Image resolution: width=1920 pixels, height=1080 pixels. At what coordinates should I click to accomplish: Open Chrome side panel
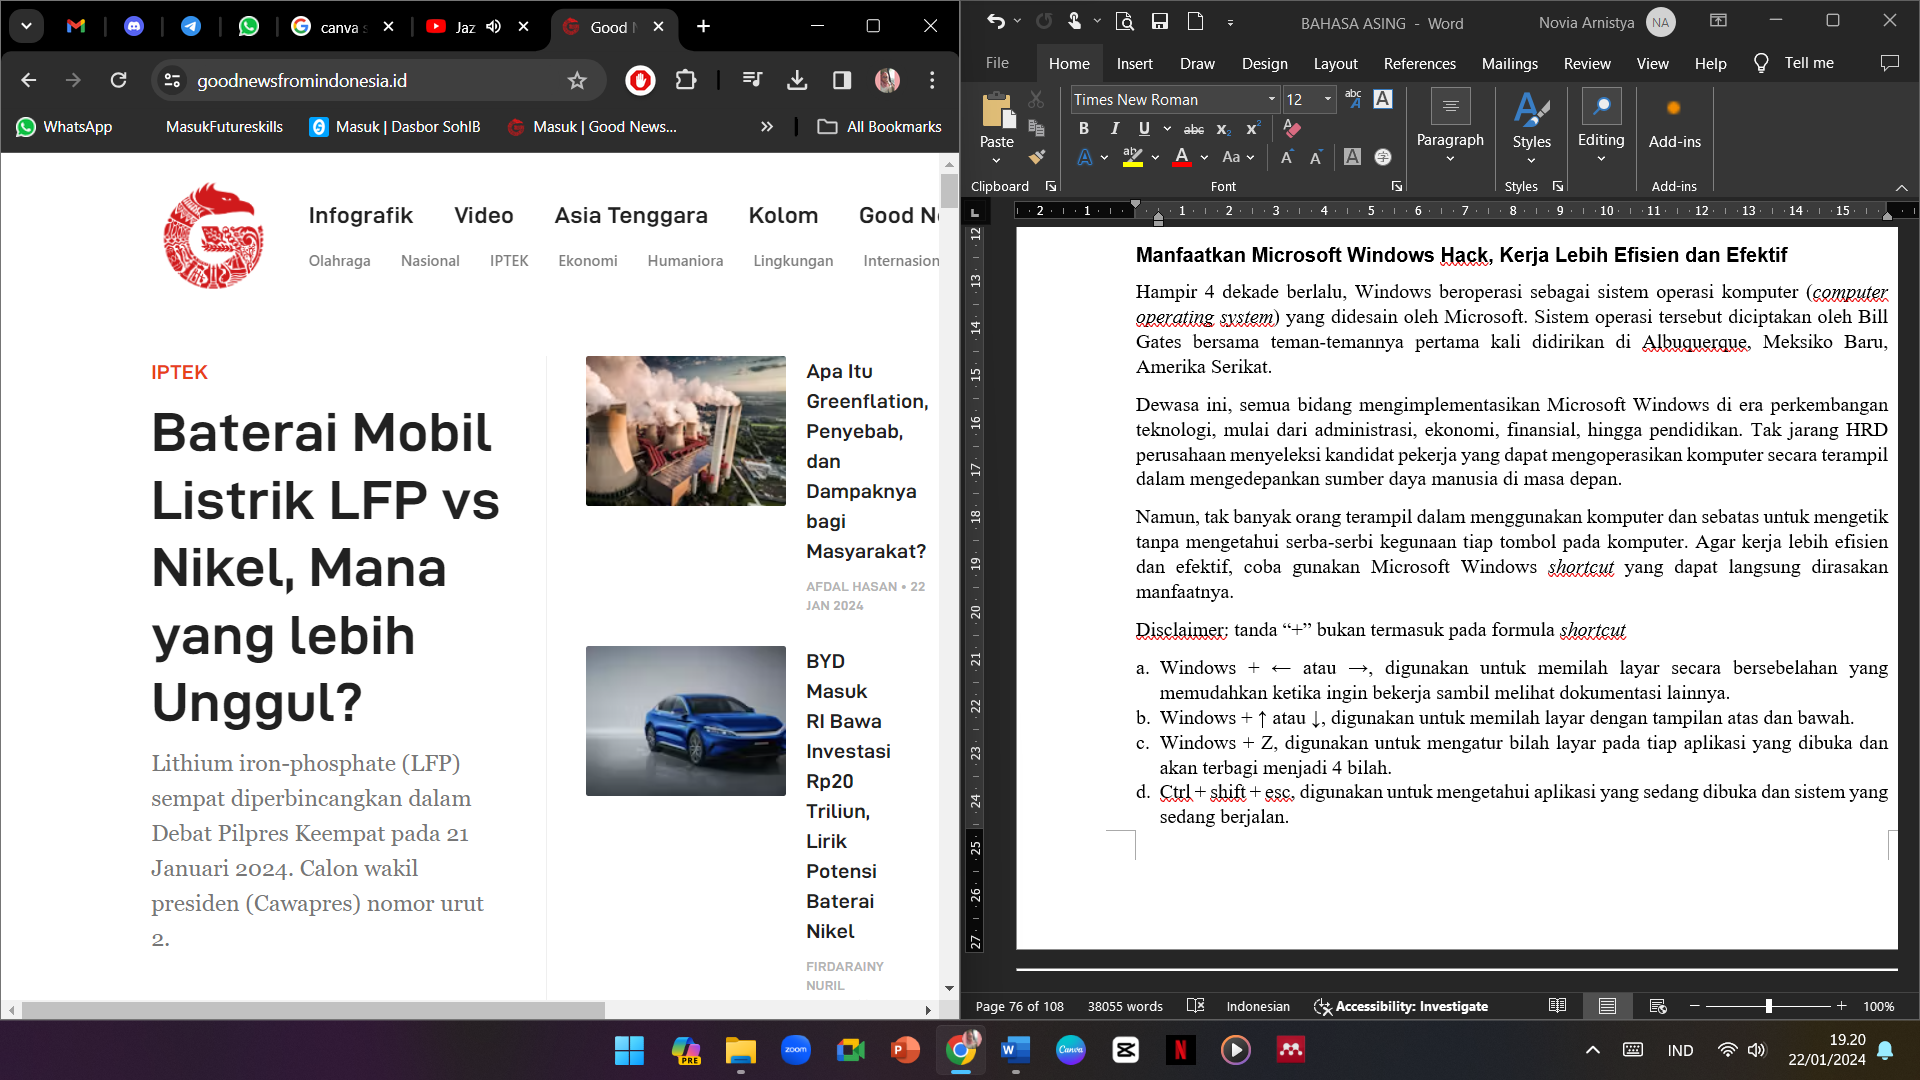(x=842, y=80)
